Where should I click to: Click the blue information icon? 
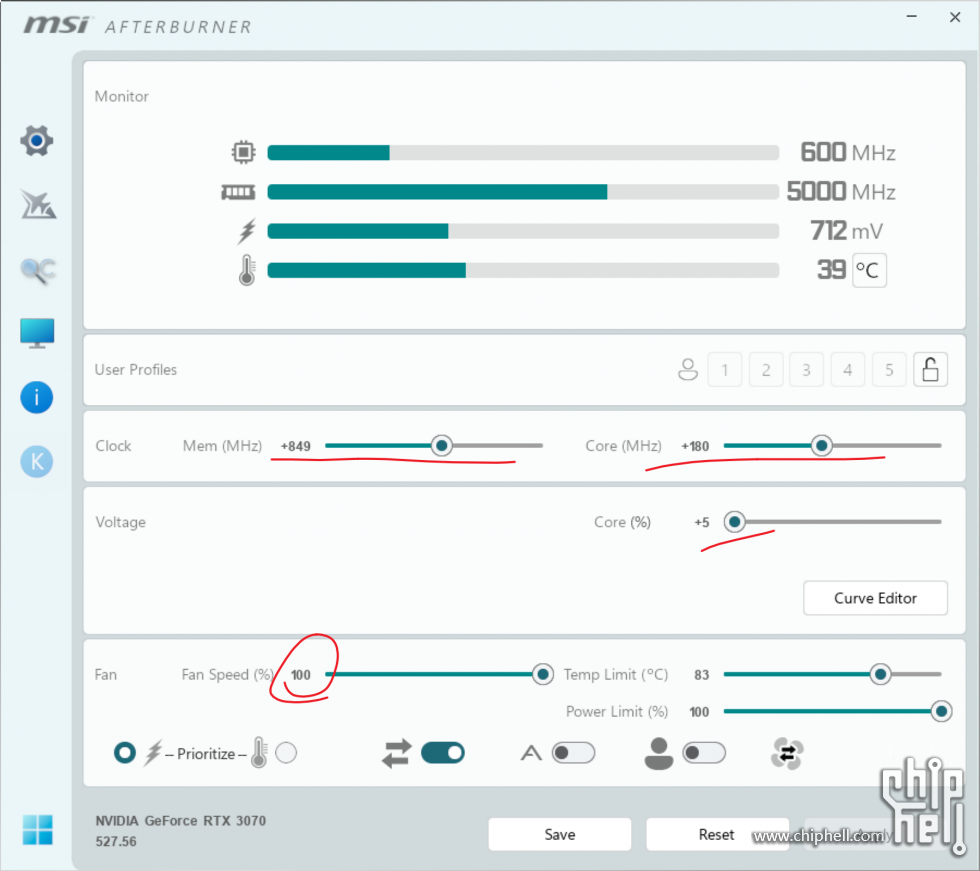pyautogui.click(x=36, y=397)
